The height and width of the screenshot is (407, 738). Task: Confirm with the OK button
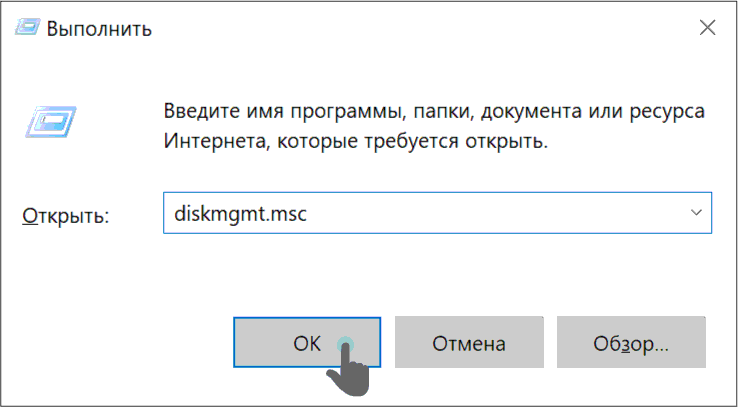(307, 342)
